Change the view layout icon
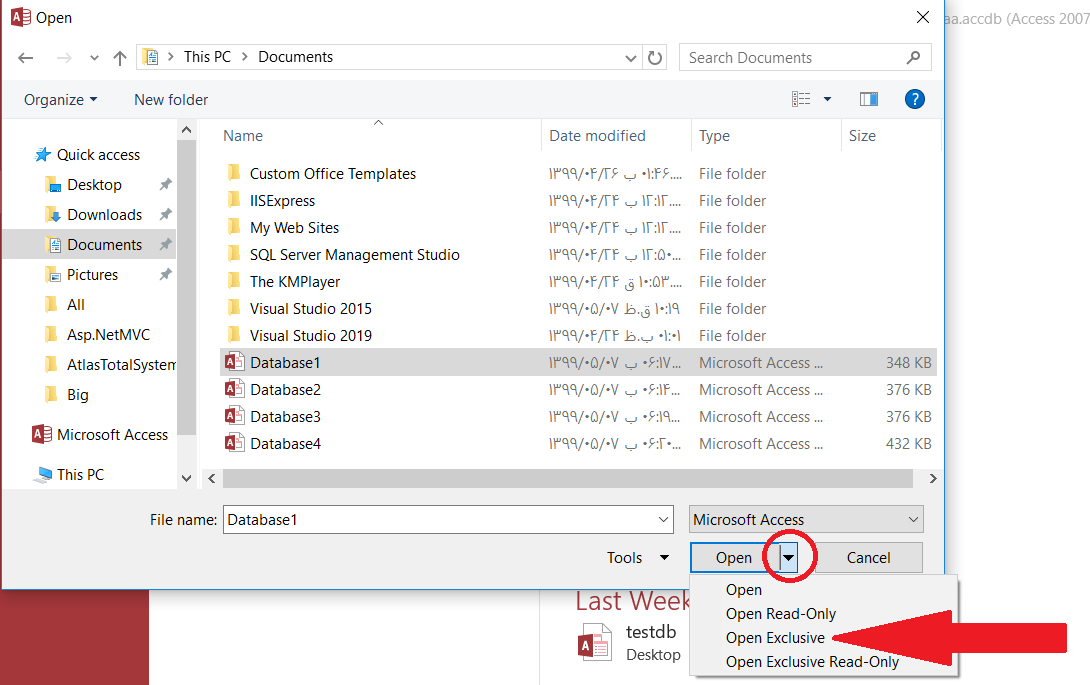 pos(801,99)
